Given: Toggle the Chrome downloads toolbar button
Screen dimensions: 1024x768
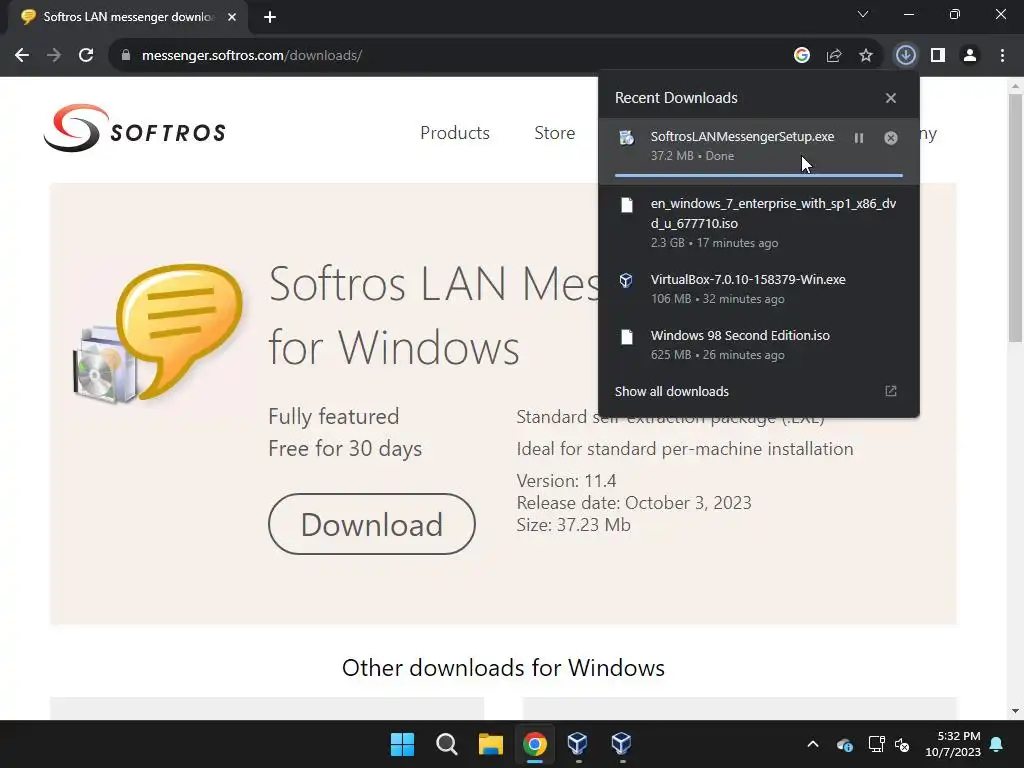Looking at the screenshot, I should pos(906,56).
